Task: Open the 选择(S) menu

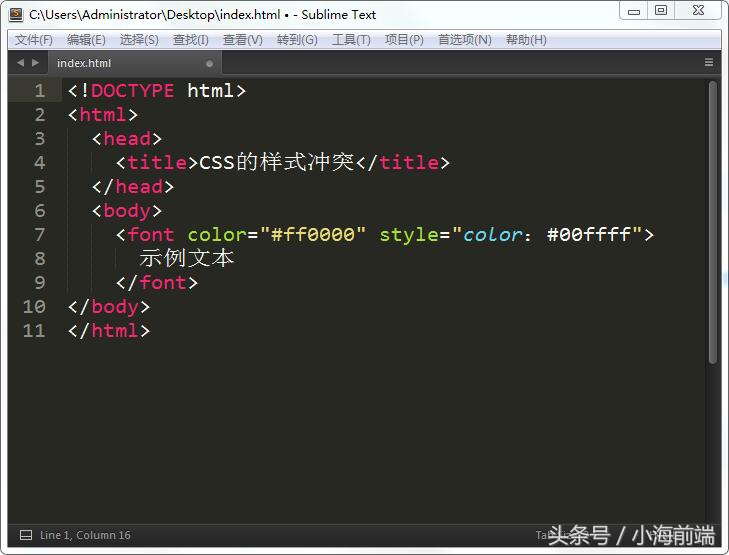Action: (x=139, y=40)
